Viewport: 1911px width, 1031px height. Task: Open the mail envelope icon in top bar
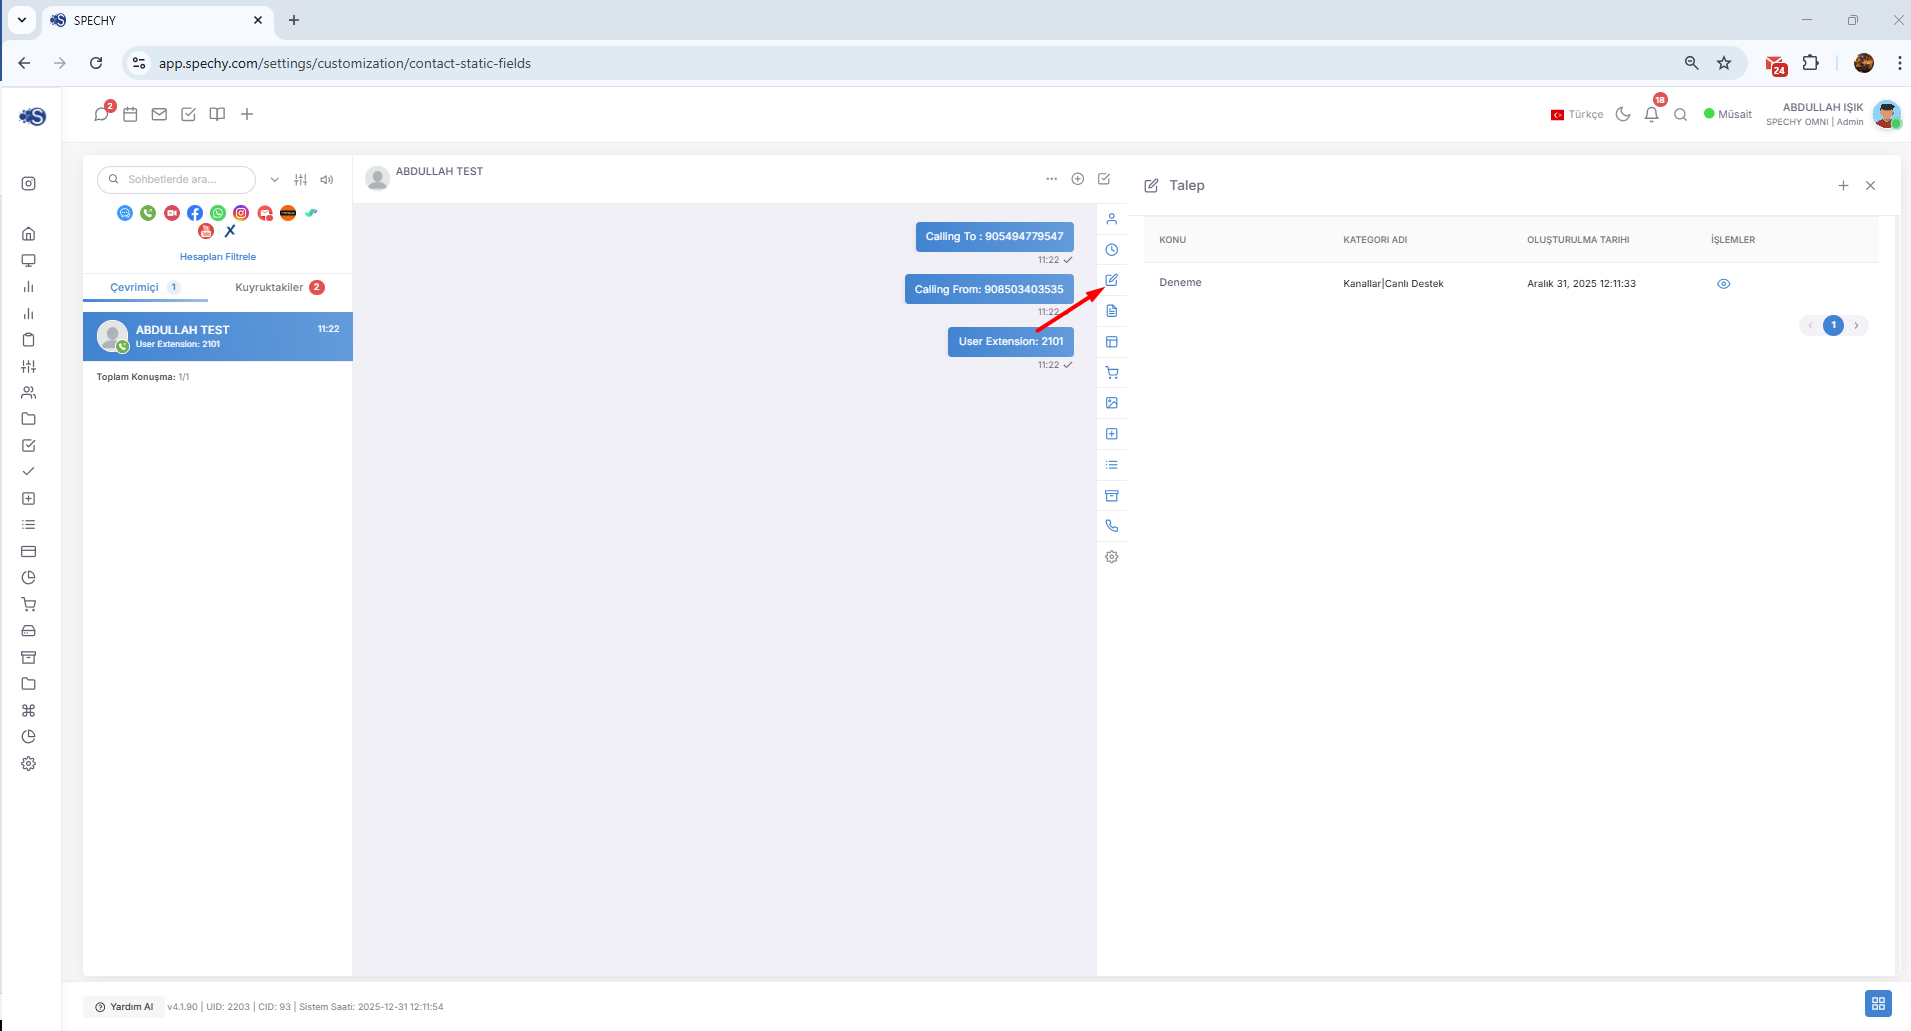pos(159,114)
